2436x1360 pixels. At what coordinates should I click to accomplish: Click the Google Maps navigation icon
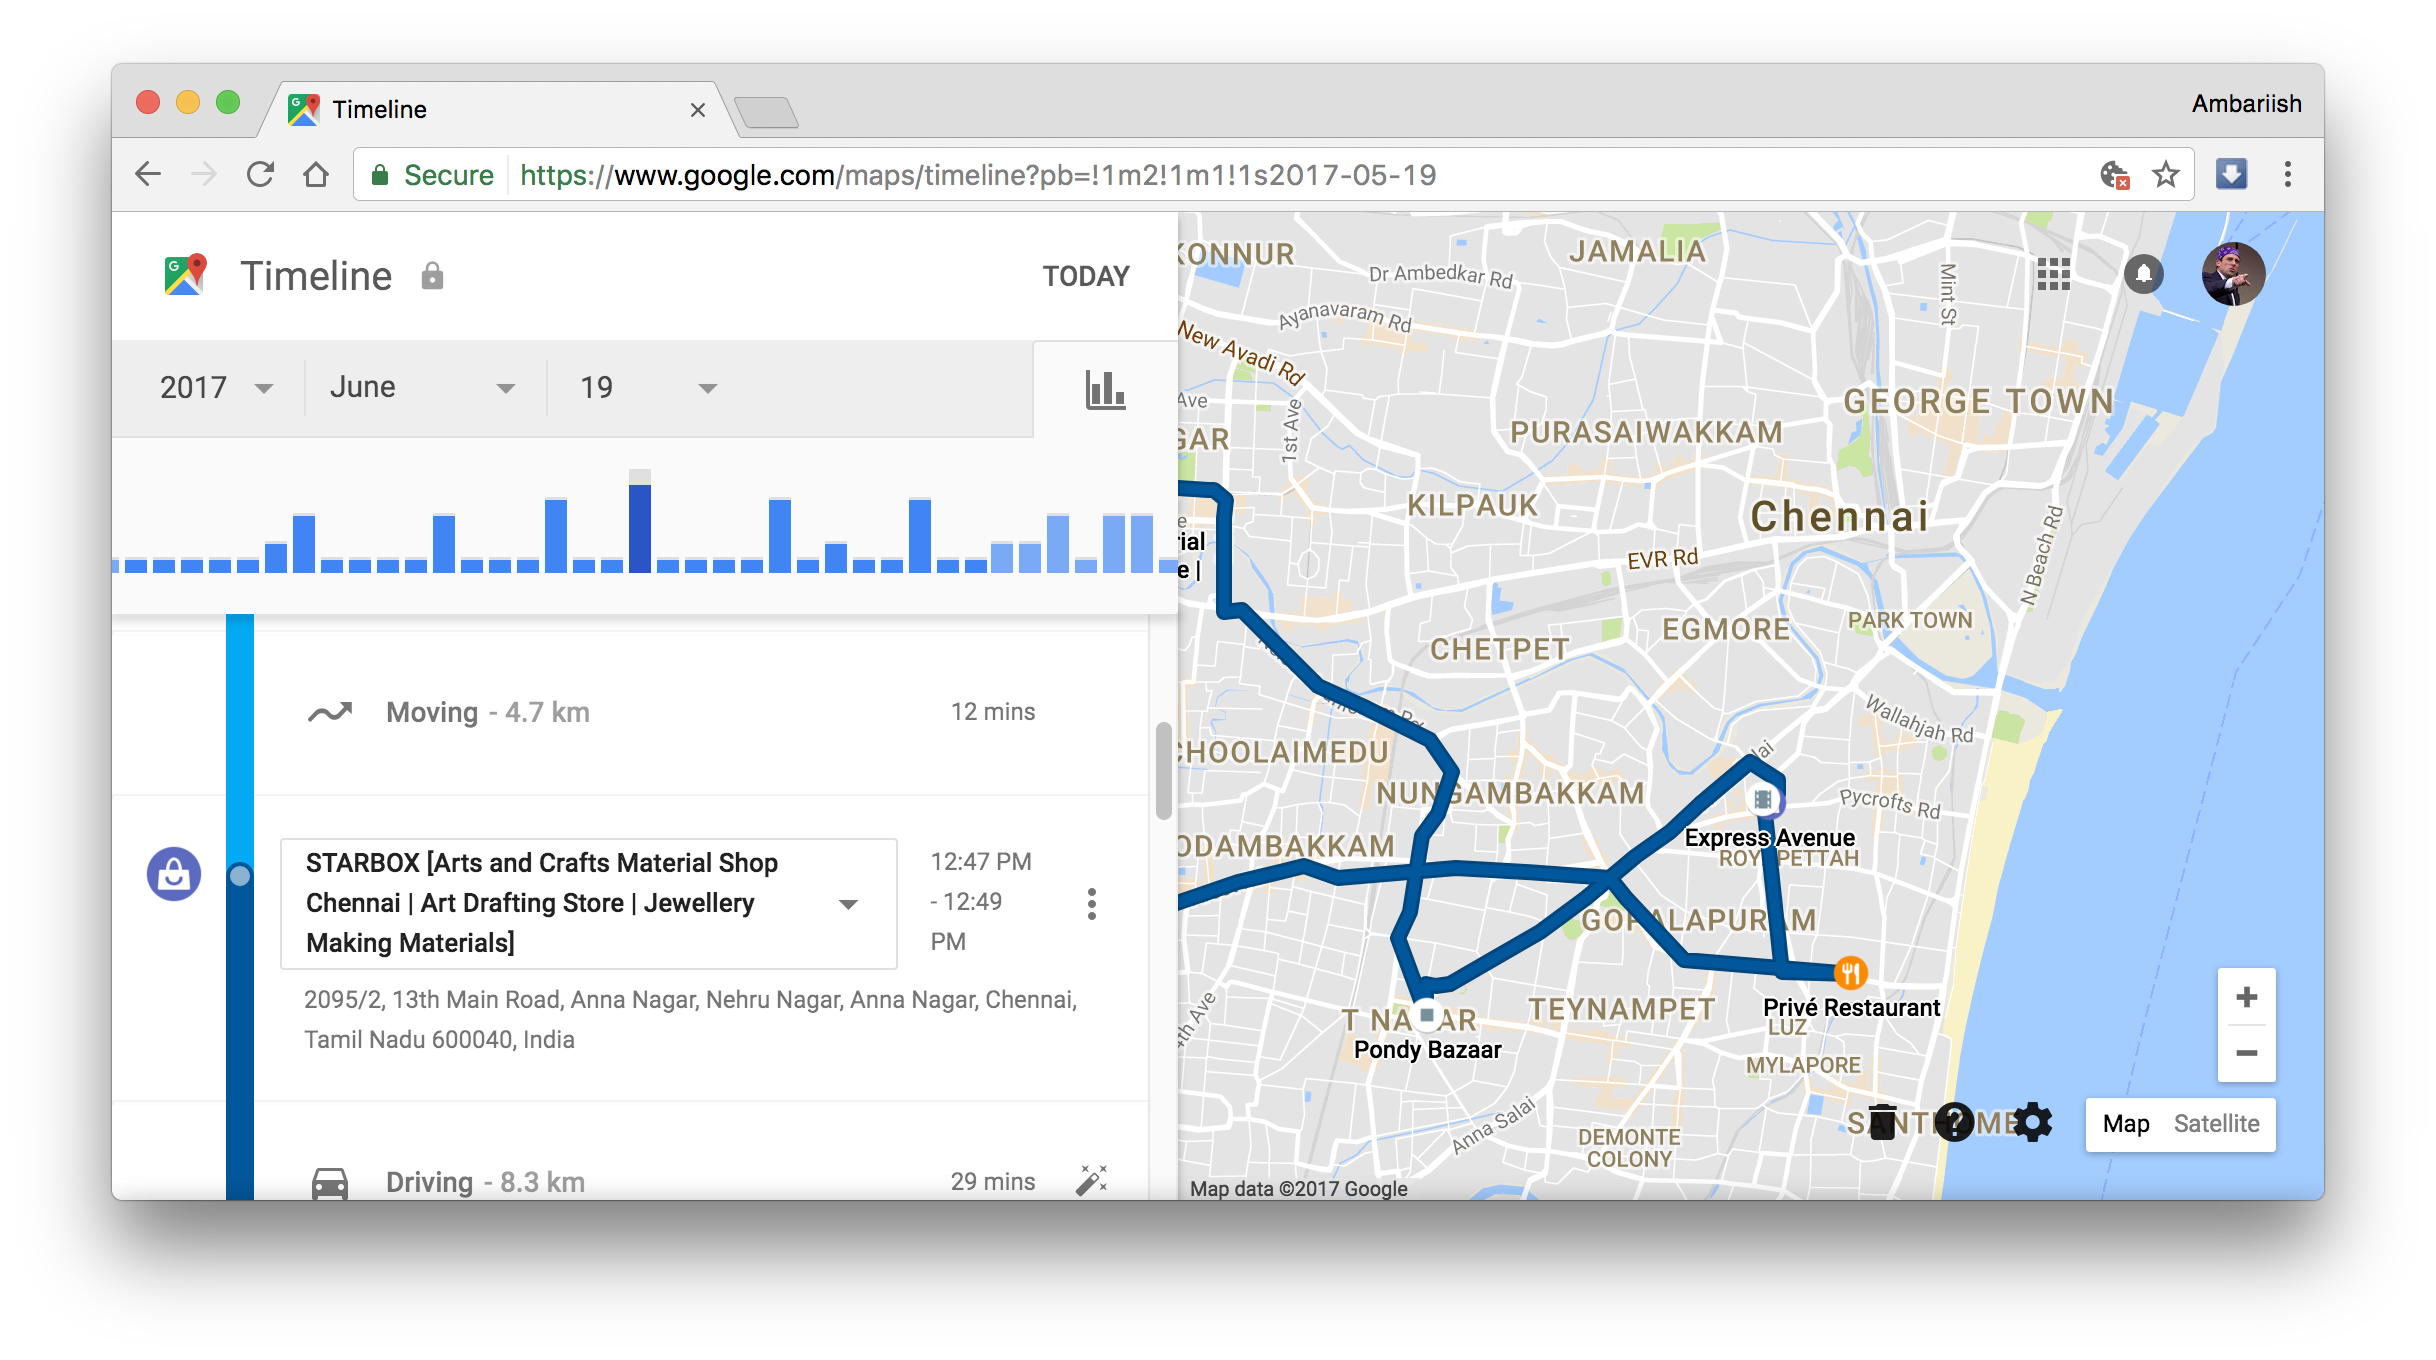click(x=184, y=276)
